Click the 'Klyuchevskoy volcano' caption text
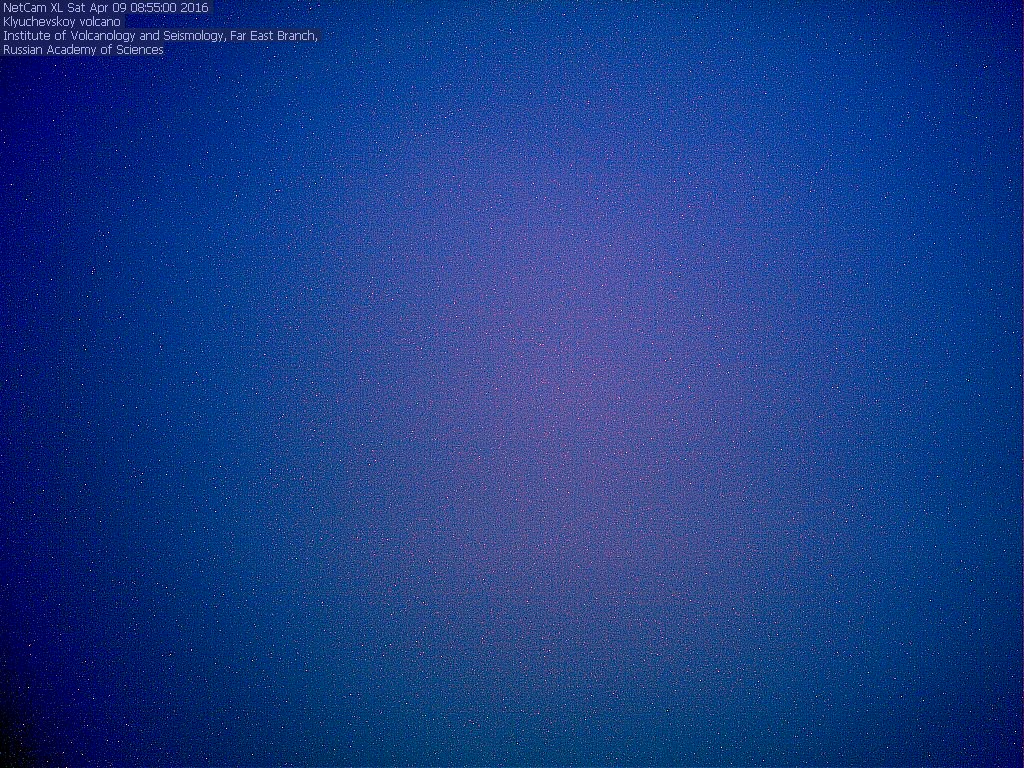 click(x=62, y=22)
